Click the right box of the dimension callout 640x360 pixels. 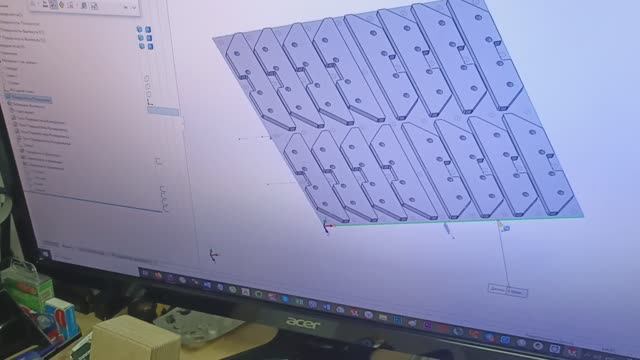click(x=517, y=292)
